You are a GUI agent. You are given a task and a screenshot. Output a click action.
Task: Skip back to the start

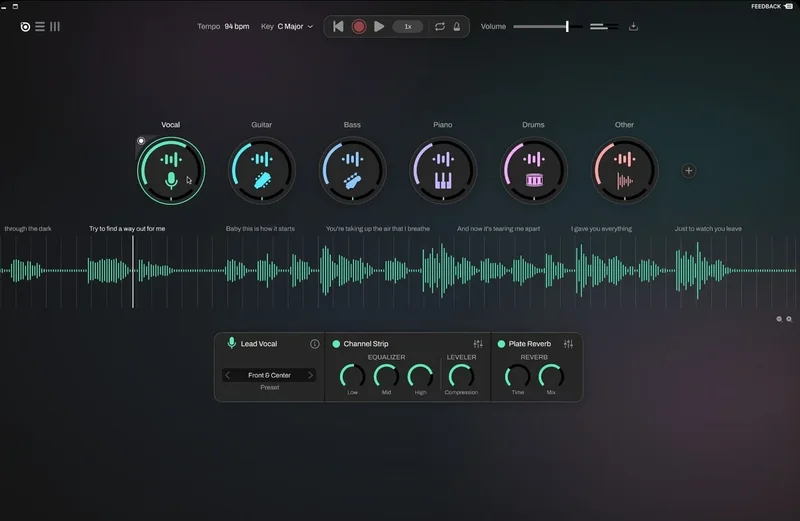(338, 27)
